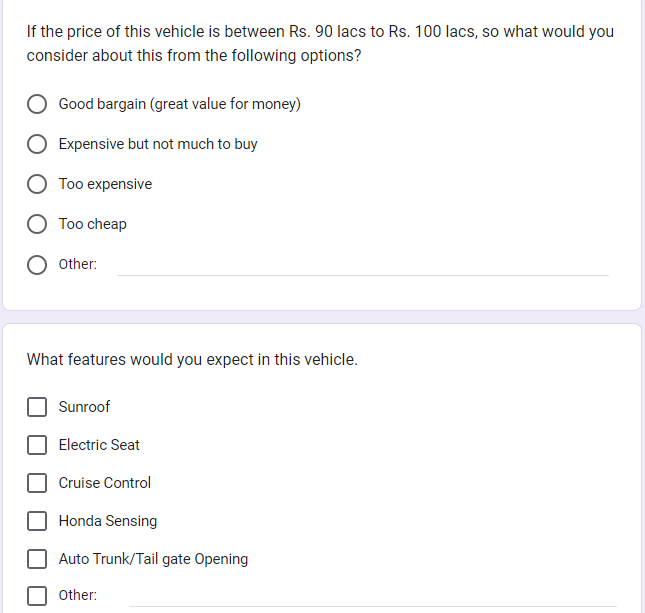
Task: Focus the Other text field in price question
Action: [363, 265]
